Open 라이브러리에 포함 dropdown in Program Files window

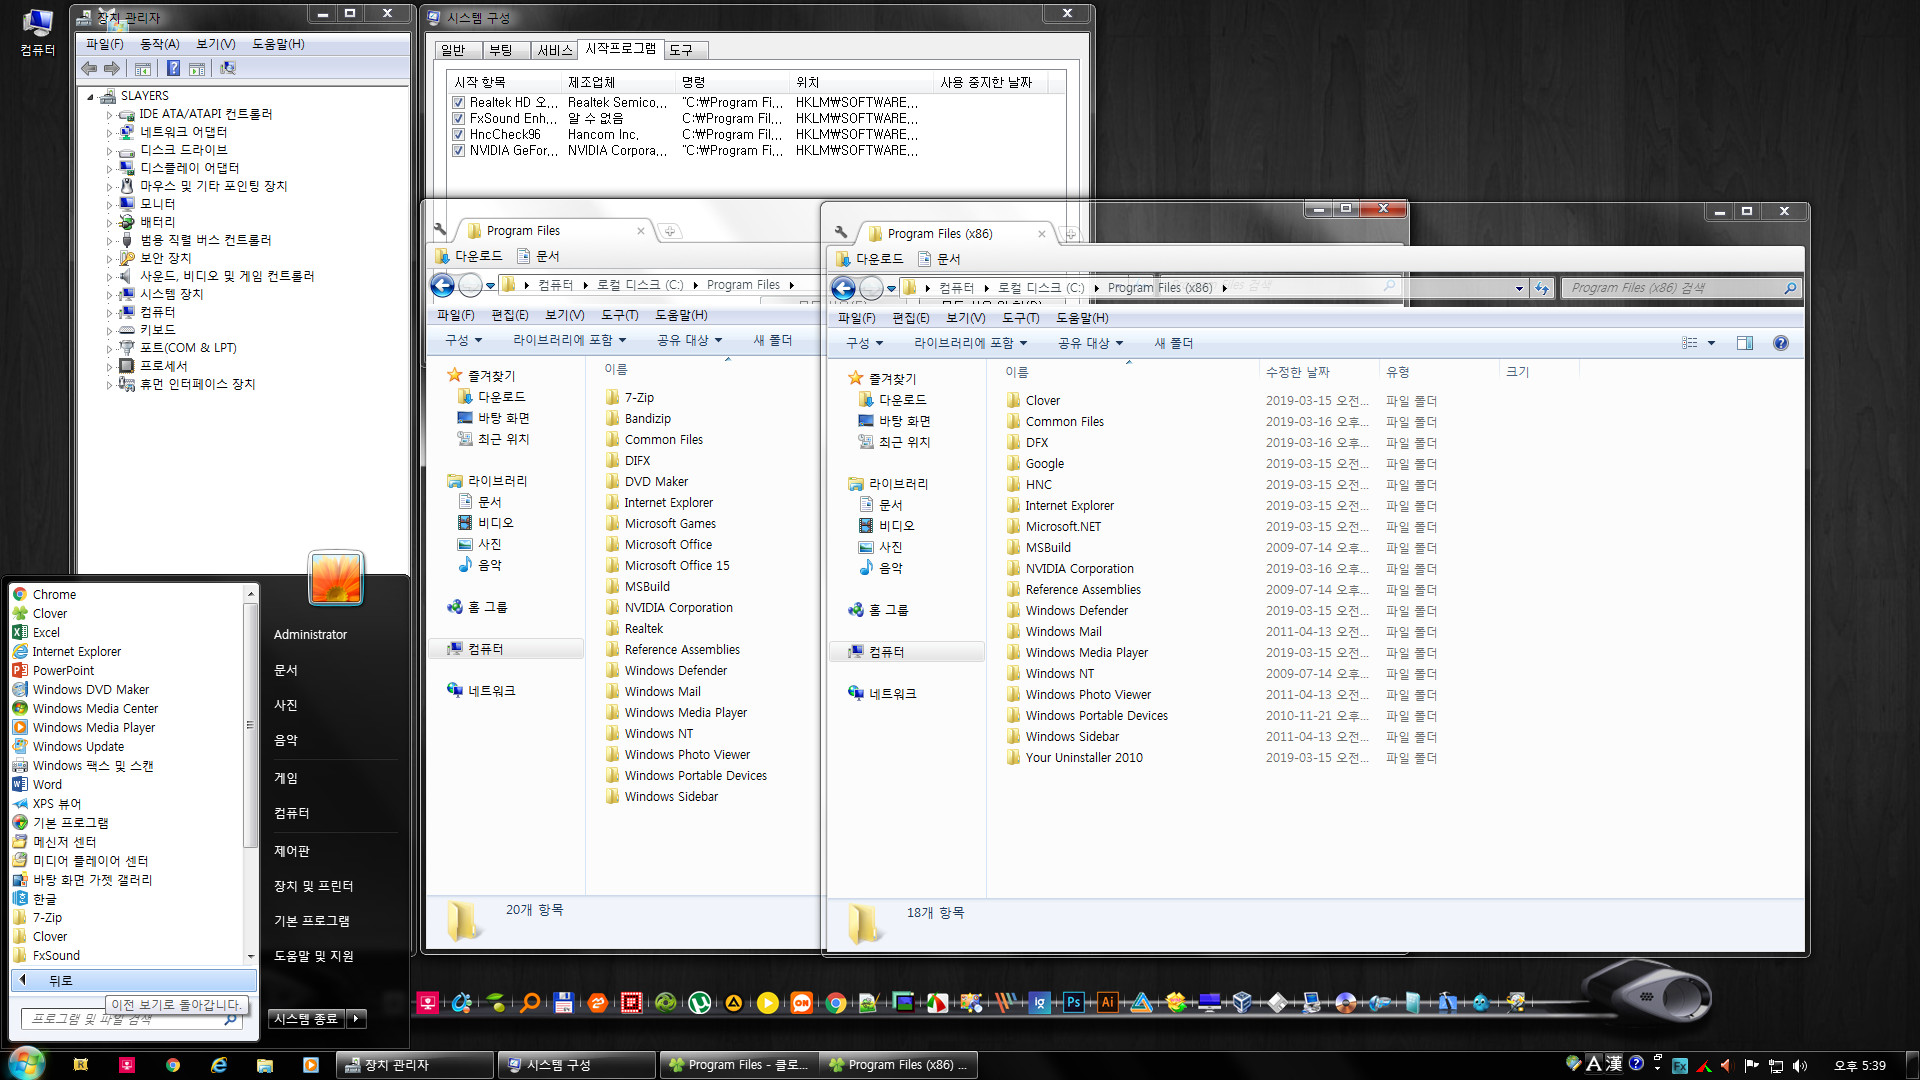(x=569, y=340)
